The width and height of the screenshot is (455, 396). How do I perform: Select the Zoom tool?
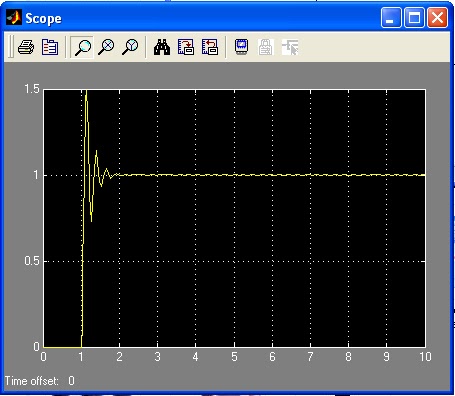[x=82, y=47]
